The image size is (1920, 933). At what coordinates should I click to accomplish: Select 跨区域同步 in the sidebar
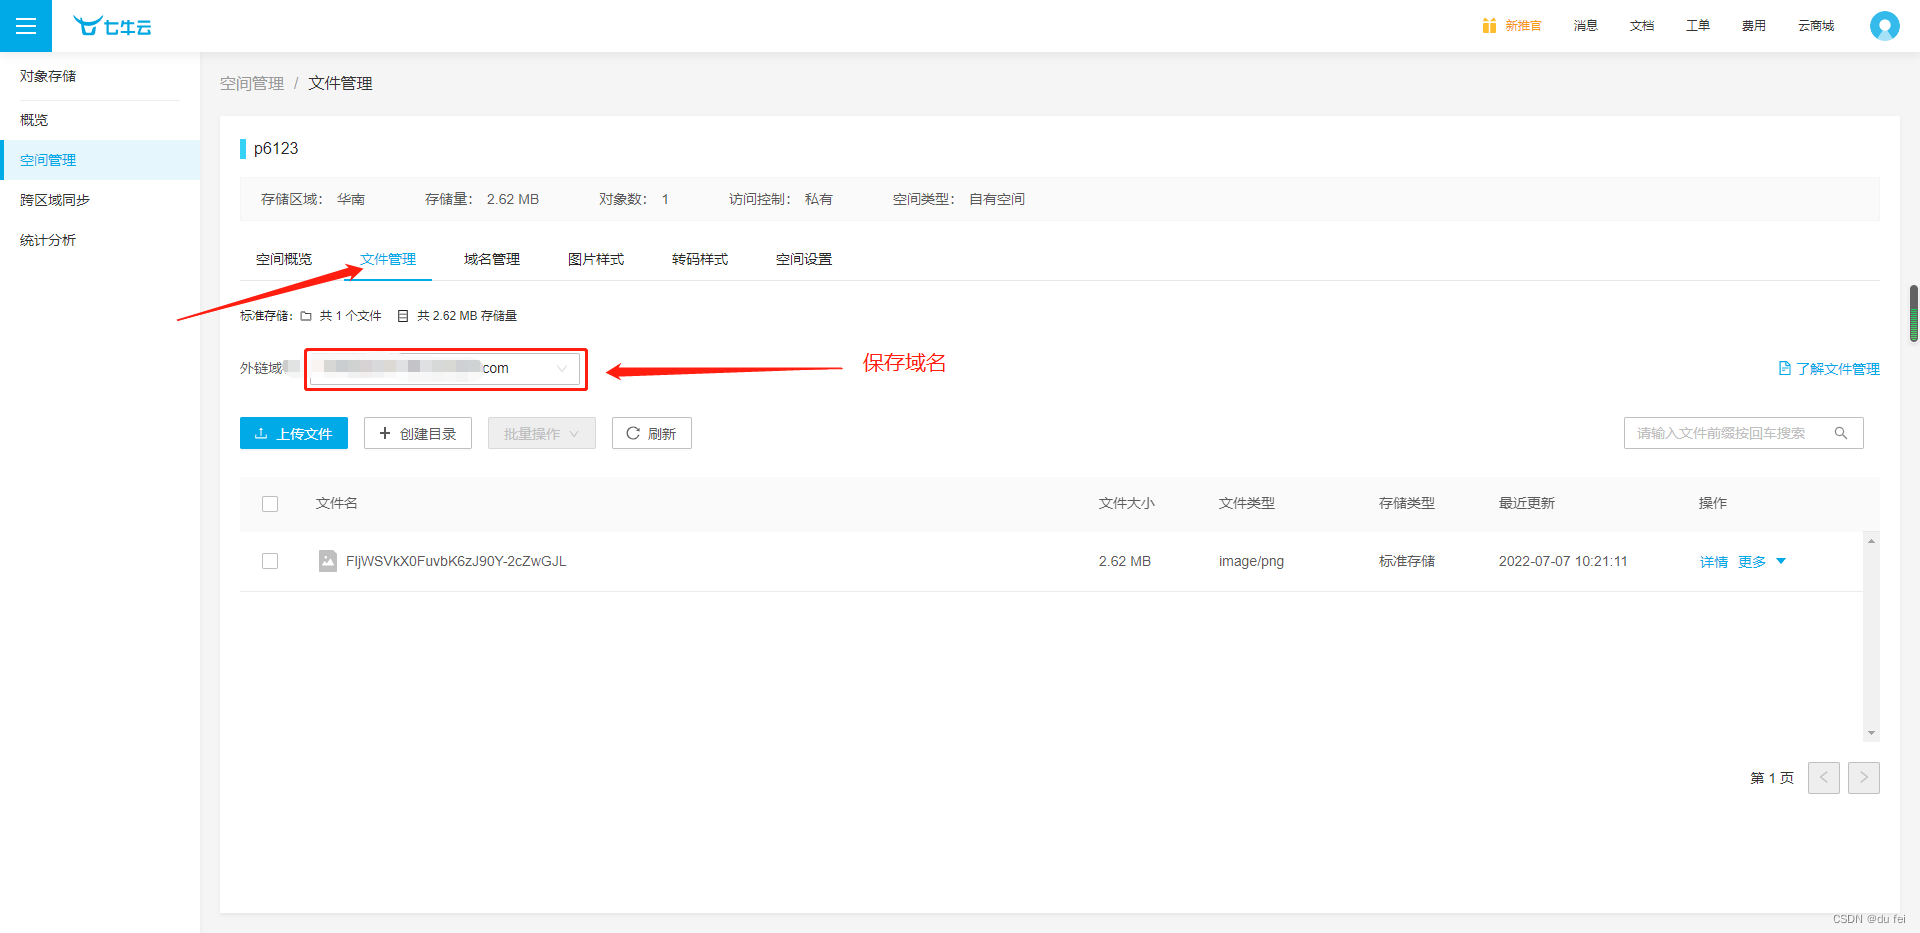pos(54,199)
